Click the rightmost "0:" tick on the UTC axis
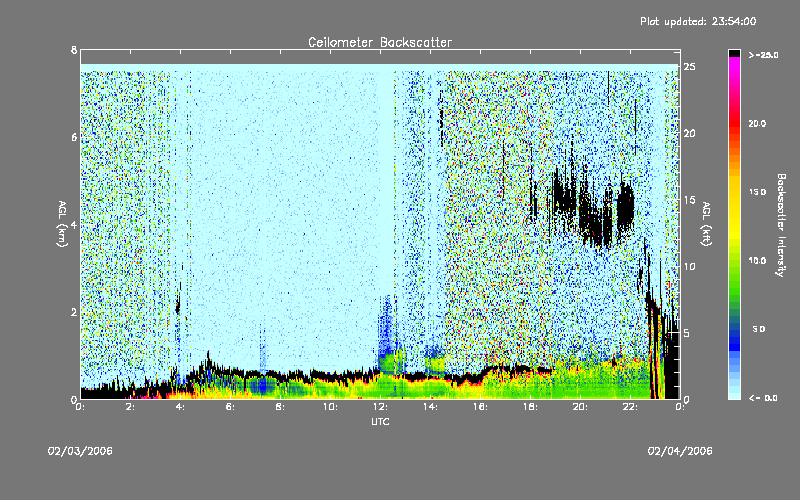This screenshot has height=500, width=800. [x=680, y=407]
